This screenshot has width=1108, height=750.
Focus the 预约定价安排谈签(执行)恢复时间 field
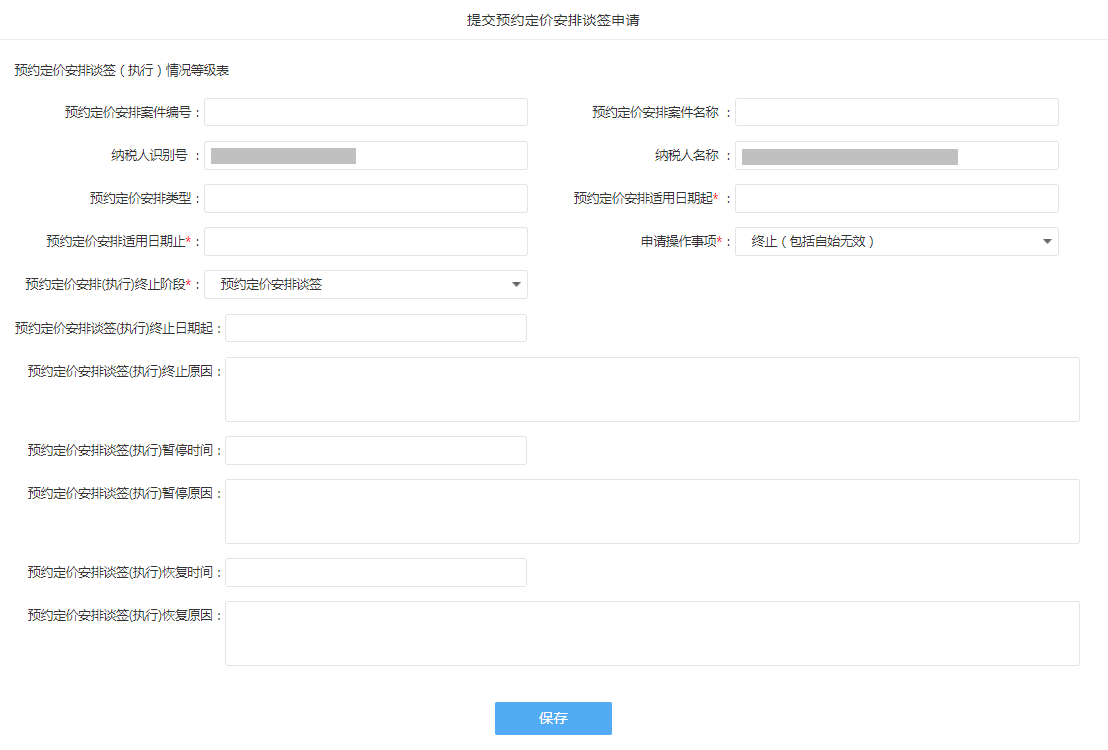(376, 572)
